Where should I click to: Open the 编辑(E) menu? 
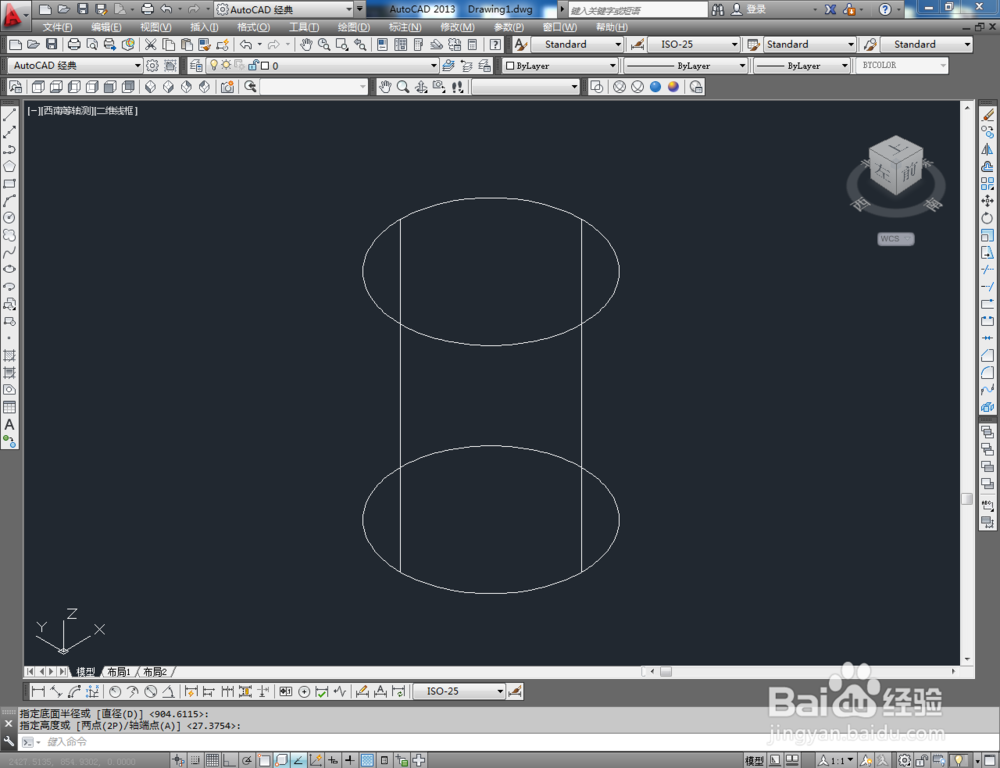coord(106,27)
